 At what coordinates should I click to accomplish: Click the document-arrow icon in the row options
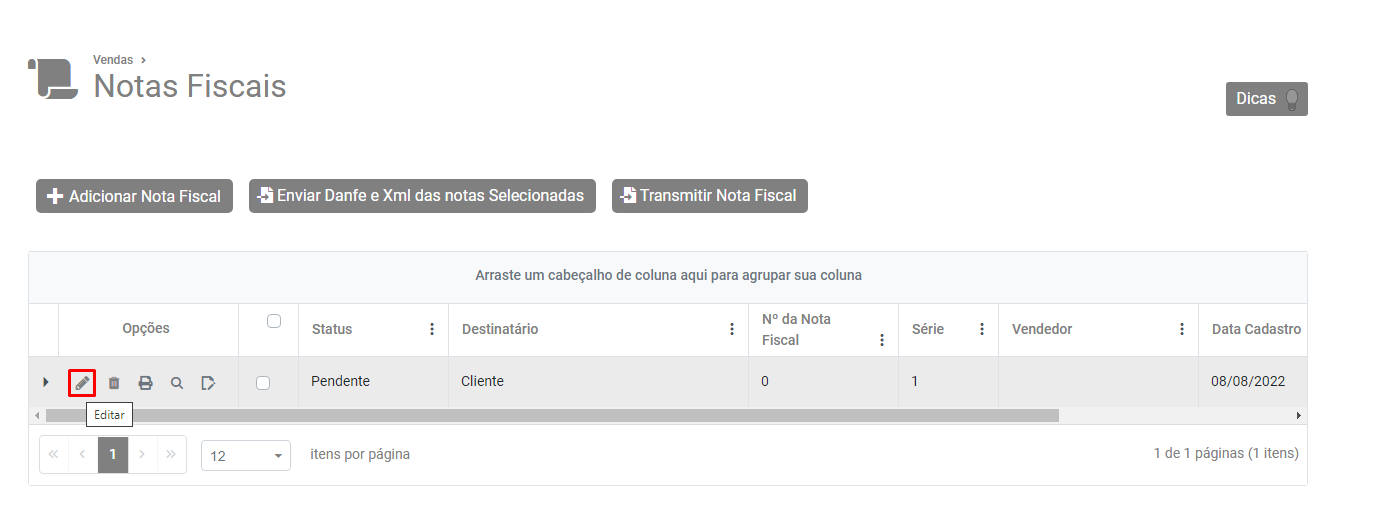coord(208,383)
